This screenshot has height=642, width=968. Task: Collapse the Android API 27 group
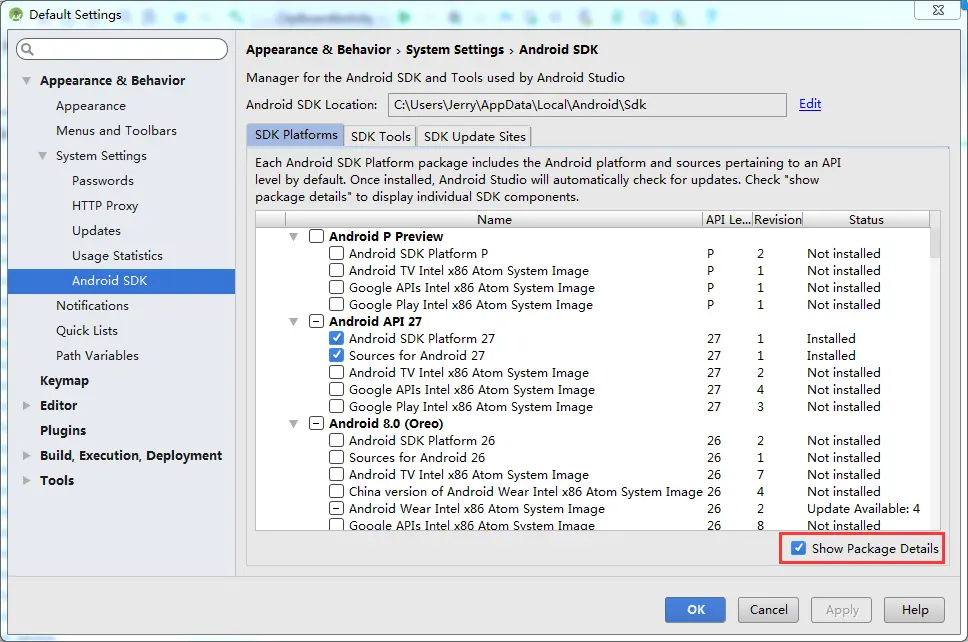[x=294, y=322]
